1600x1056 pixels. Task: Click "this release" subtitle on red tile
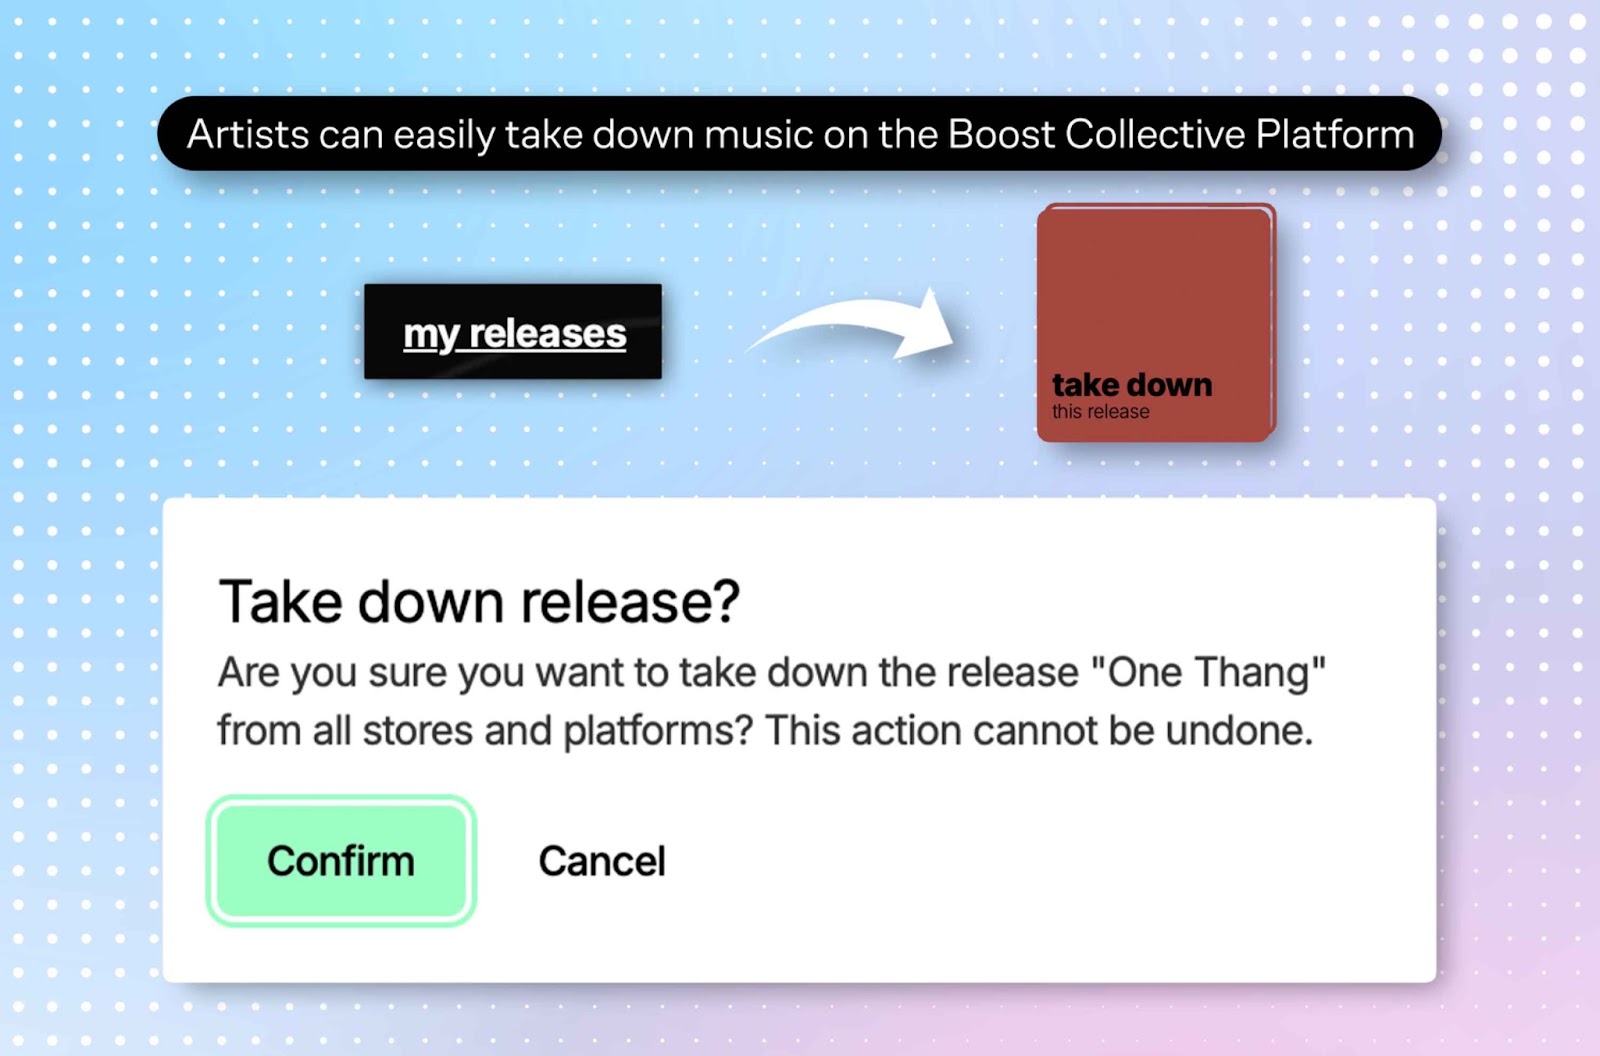click(1100, 412)
